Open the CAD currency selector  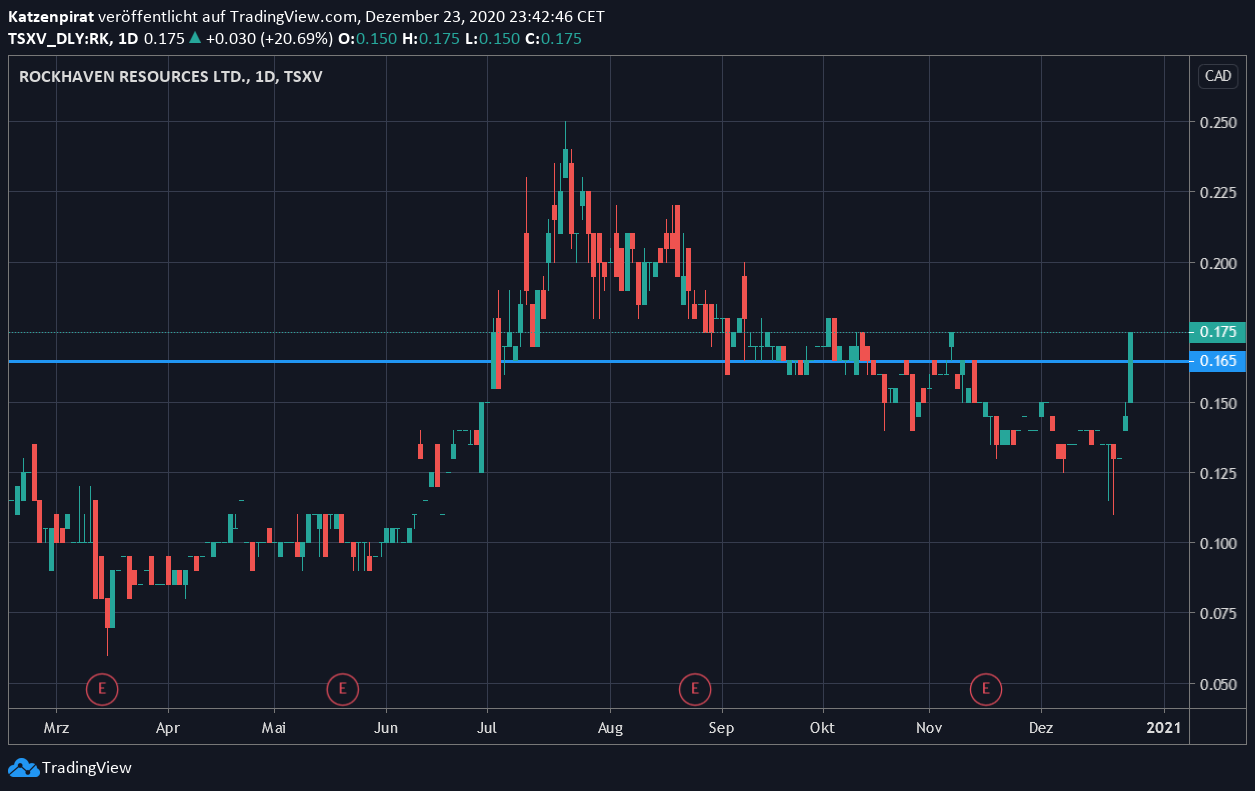coord(1217,76)
